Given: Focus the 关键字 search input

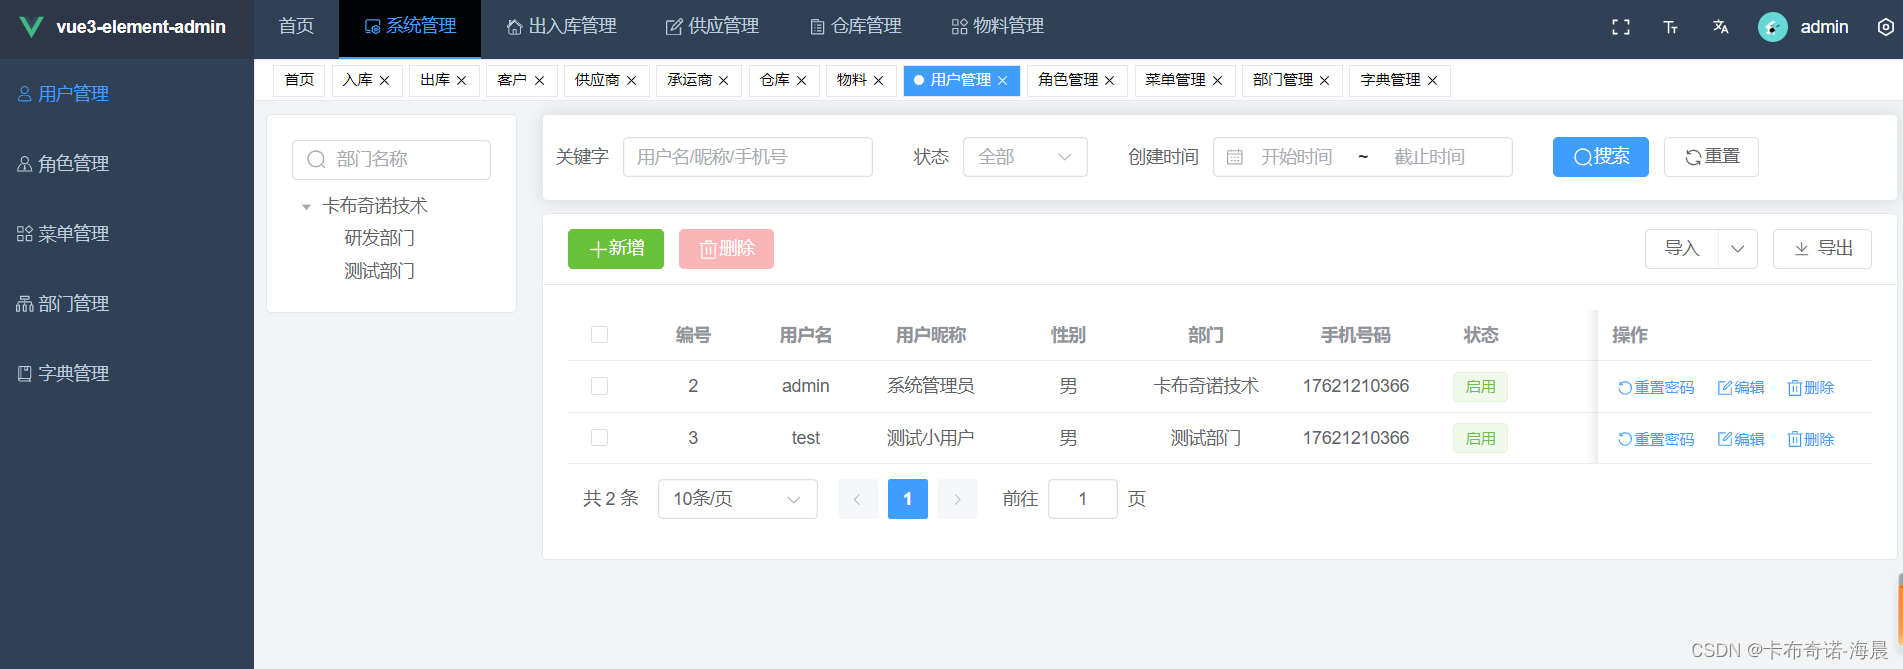Looking at the screenshot, I should point(748,157).
